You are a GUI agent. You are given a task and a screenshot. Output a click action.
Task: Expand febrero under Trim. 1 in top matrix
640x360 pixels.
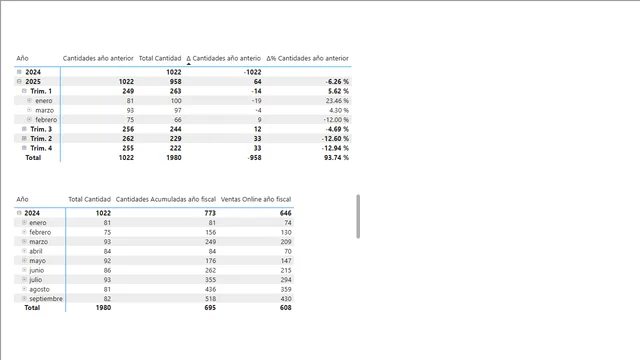pos(29,119)
